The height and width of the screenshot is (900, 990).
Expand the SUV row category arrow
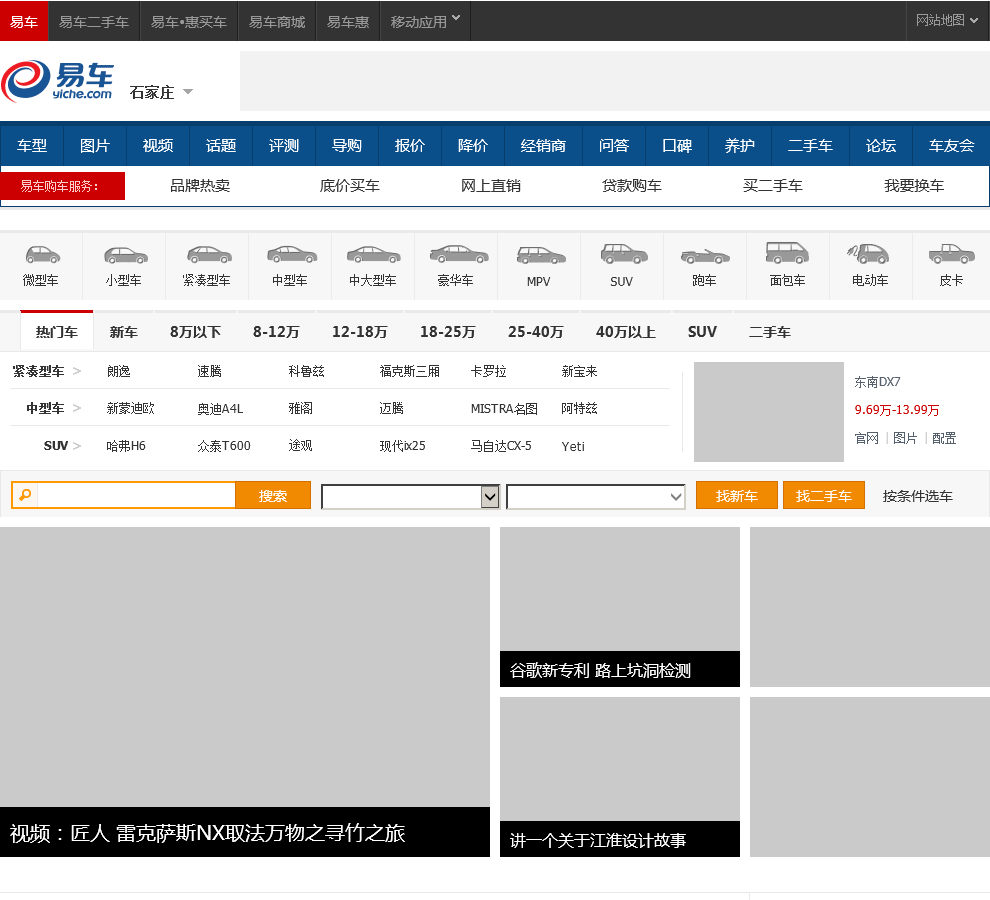(x=77, y=445)
